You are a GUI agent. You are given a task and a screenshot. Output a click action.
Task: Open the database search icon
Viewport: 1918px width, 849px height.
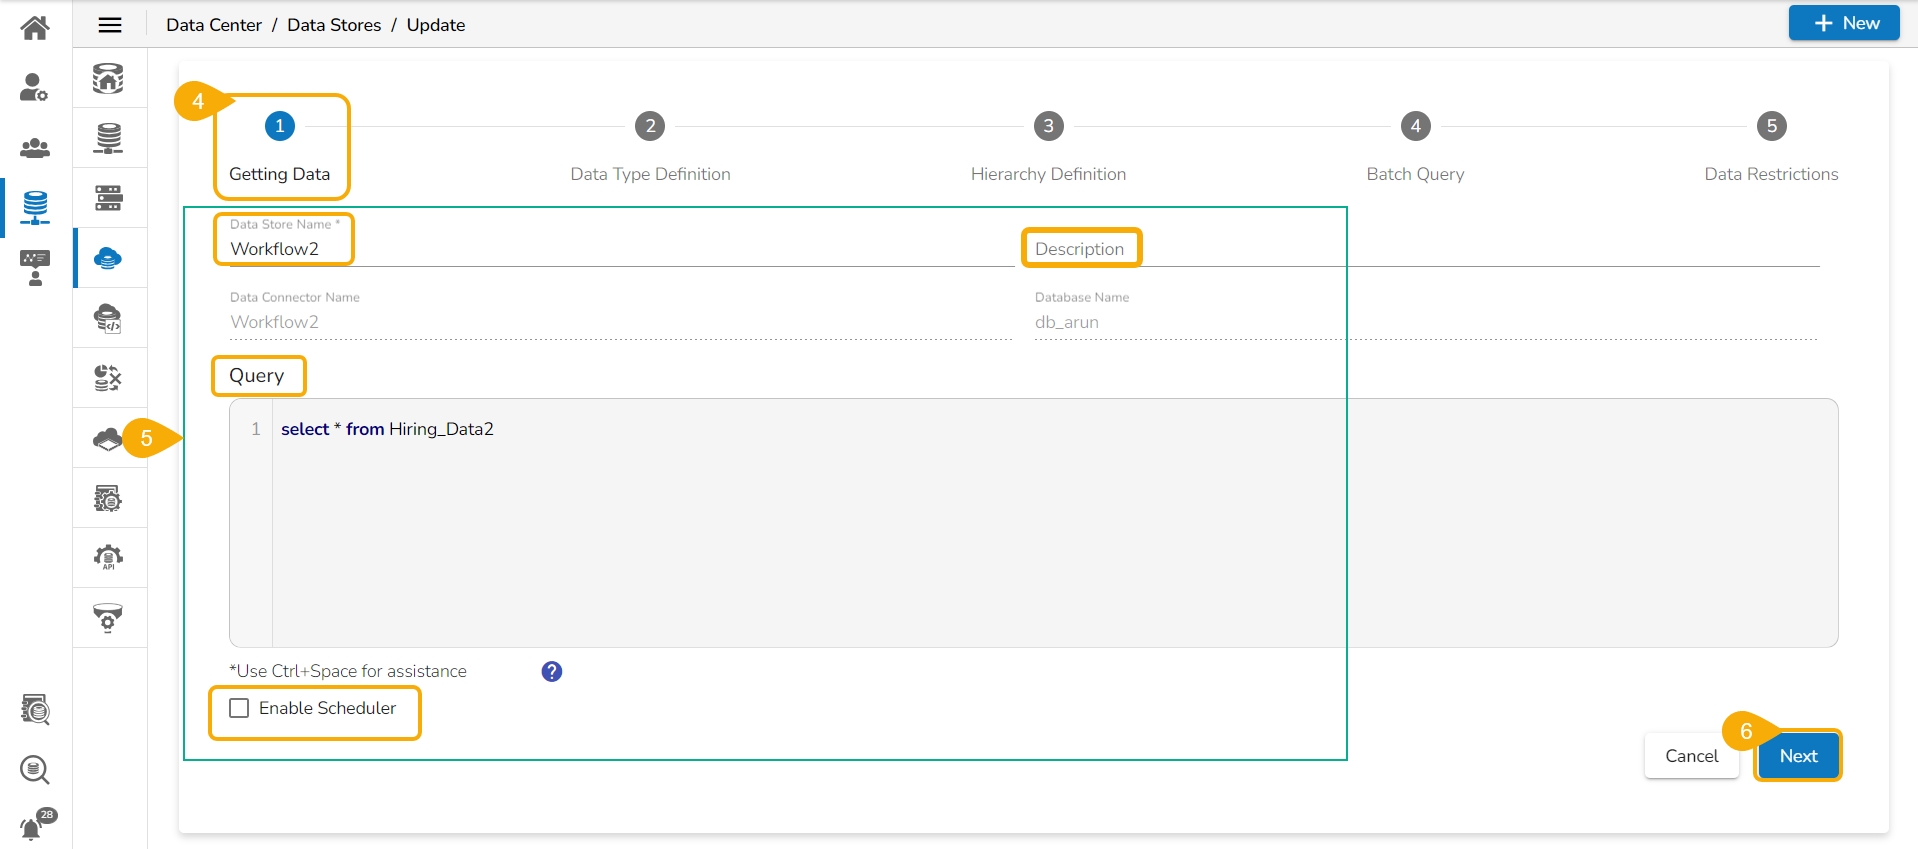click(x=35, y=770)
